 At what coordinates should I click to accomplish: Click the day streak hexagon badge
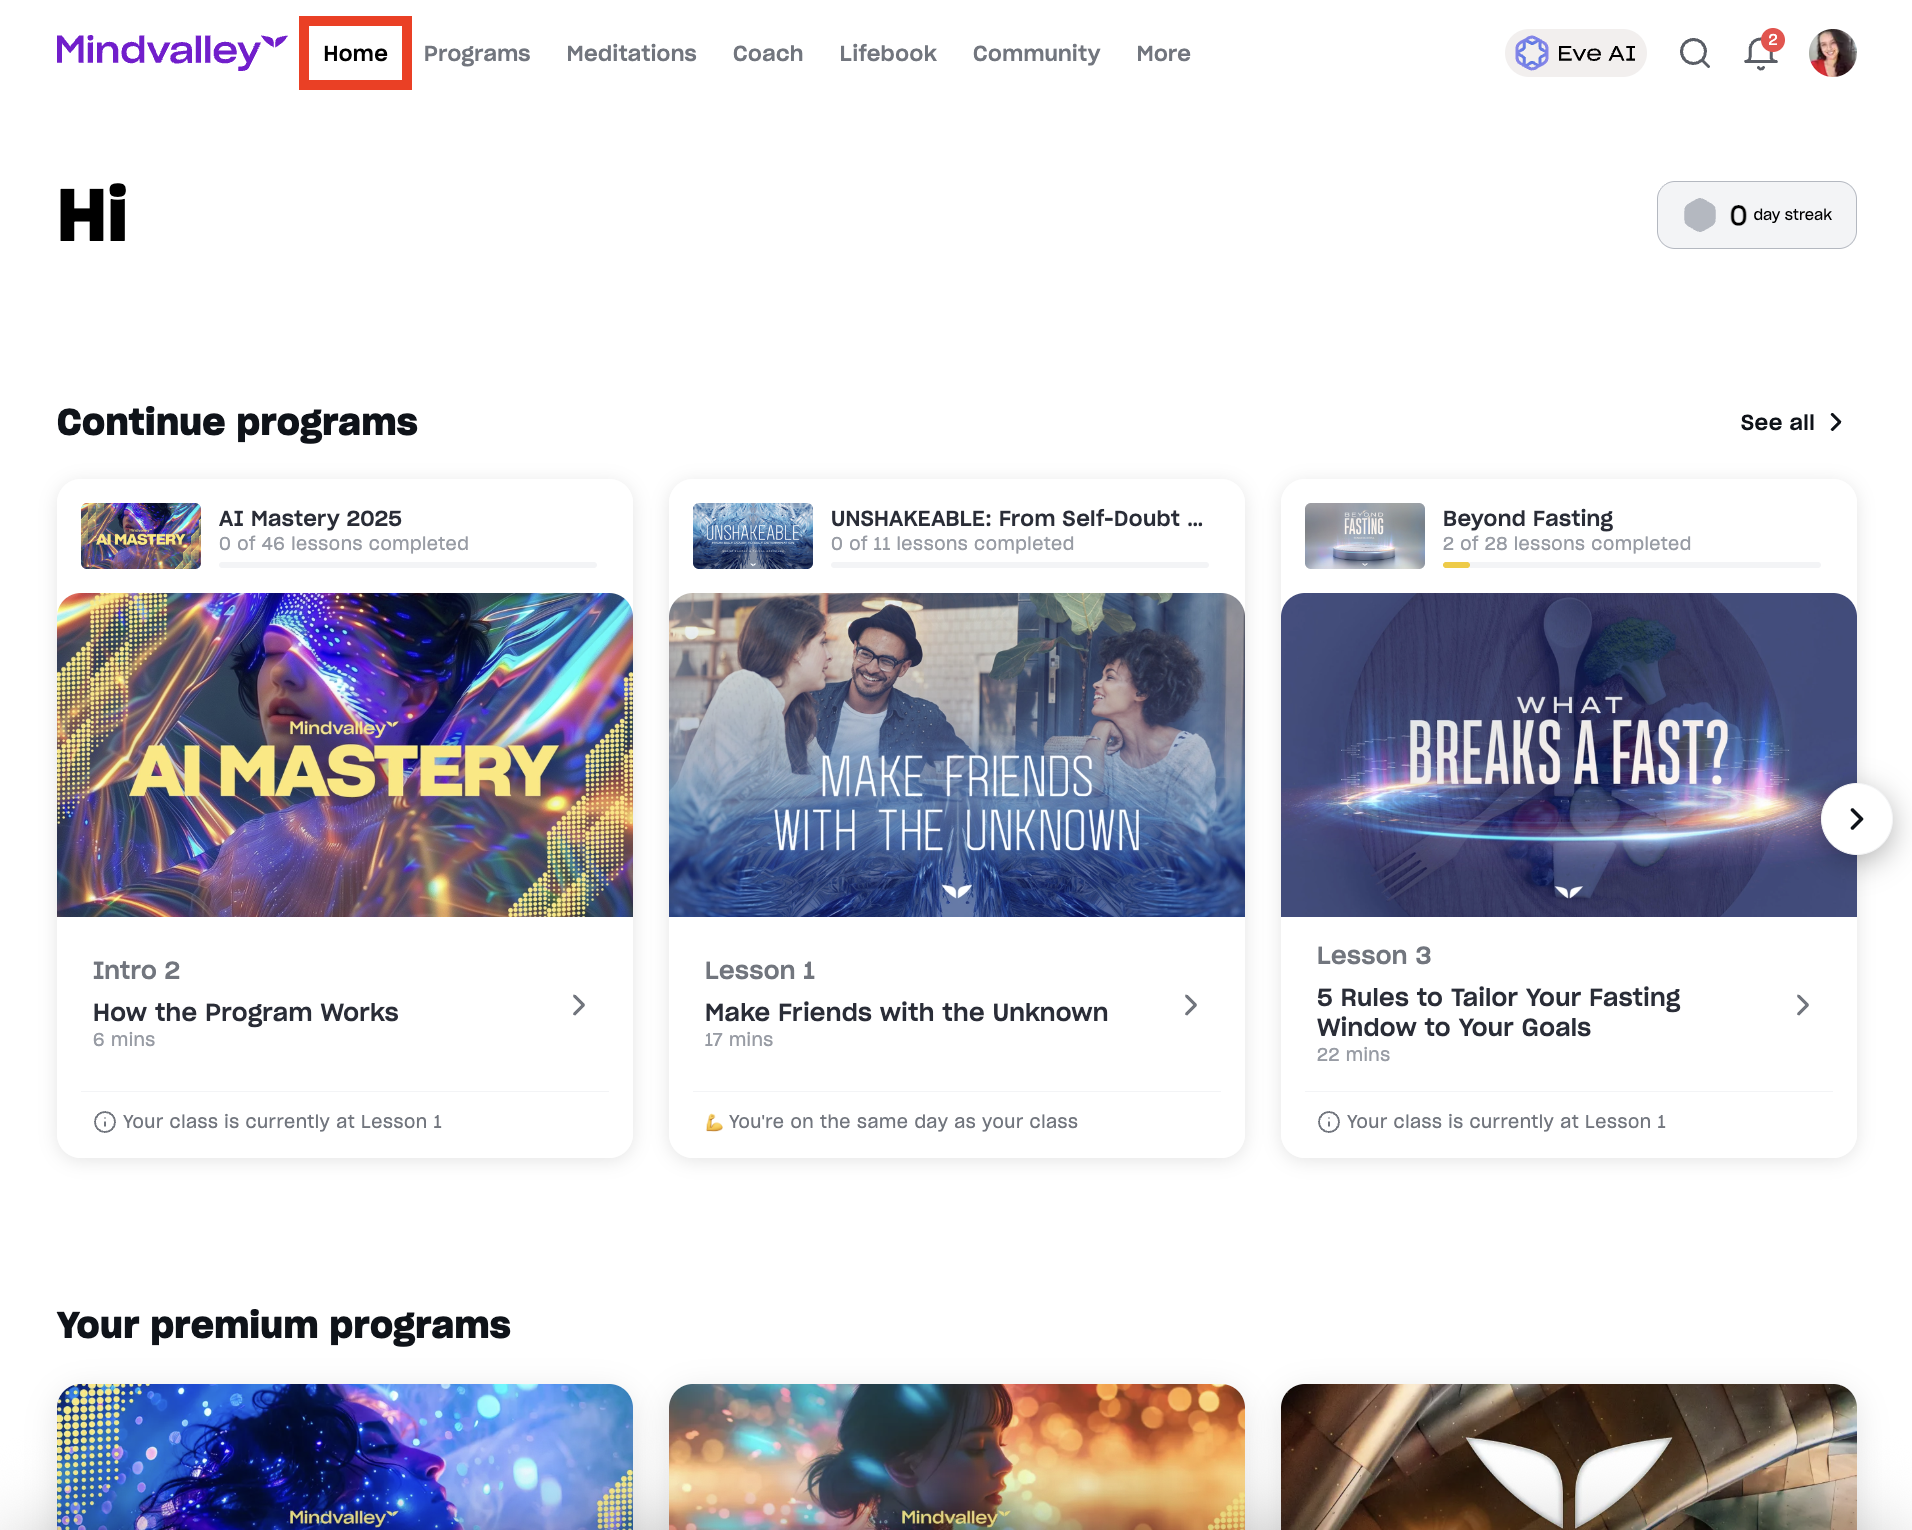coord(1699,215)
